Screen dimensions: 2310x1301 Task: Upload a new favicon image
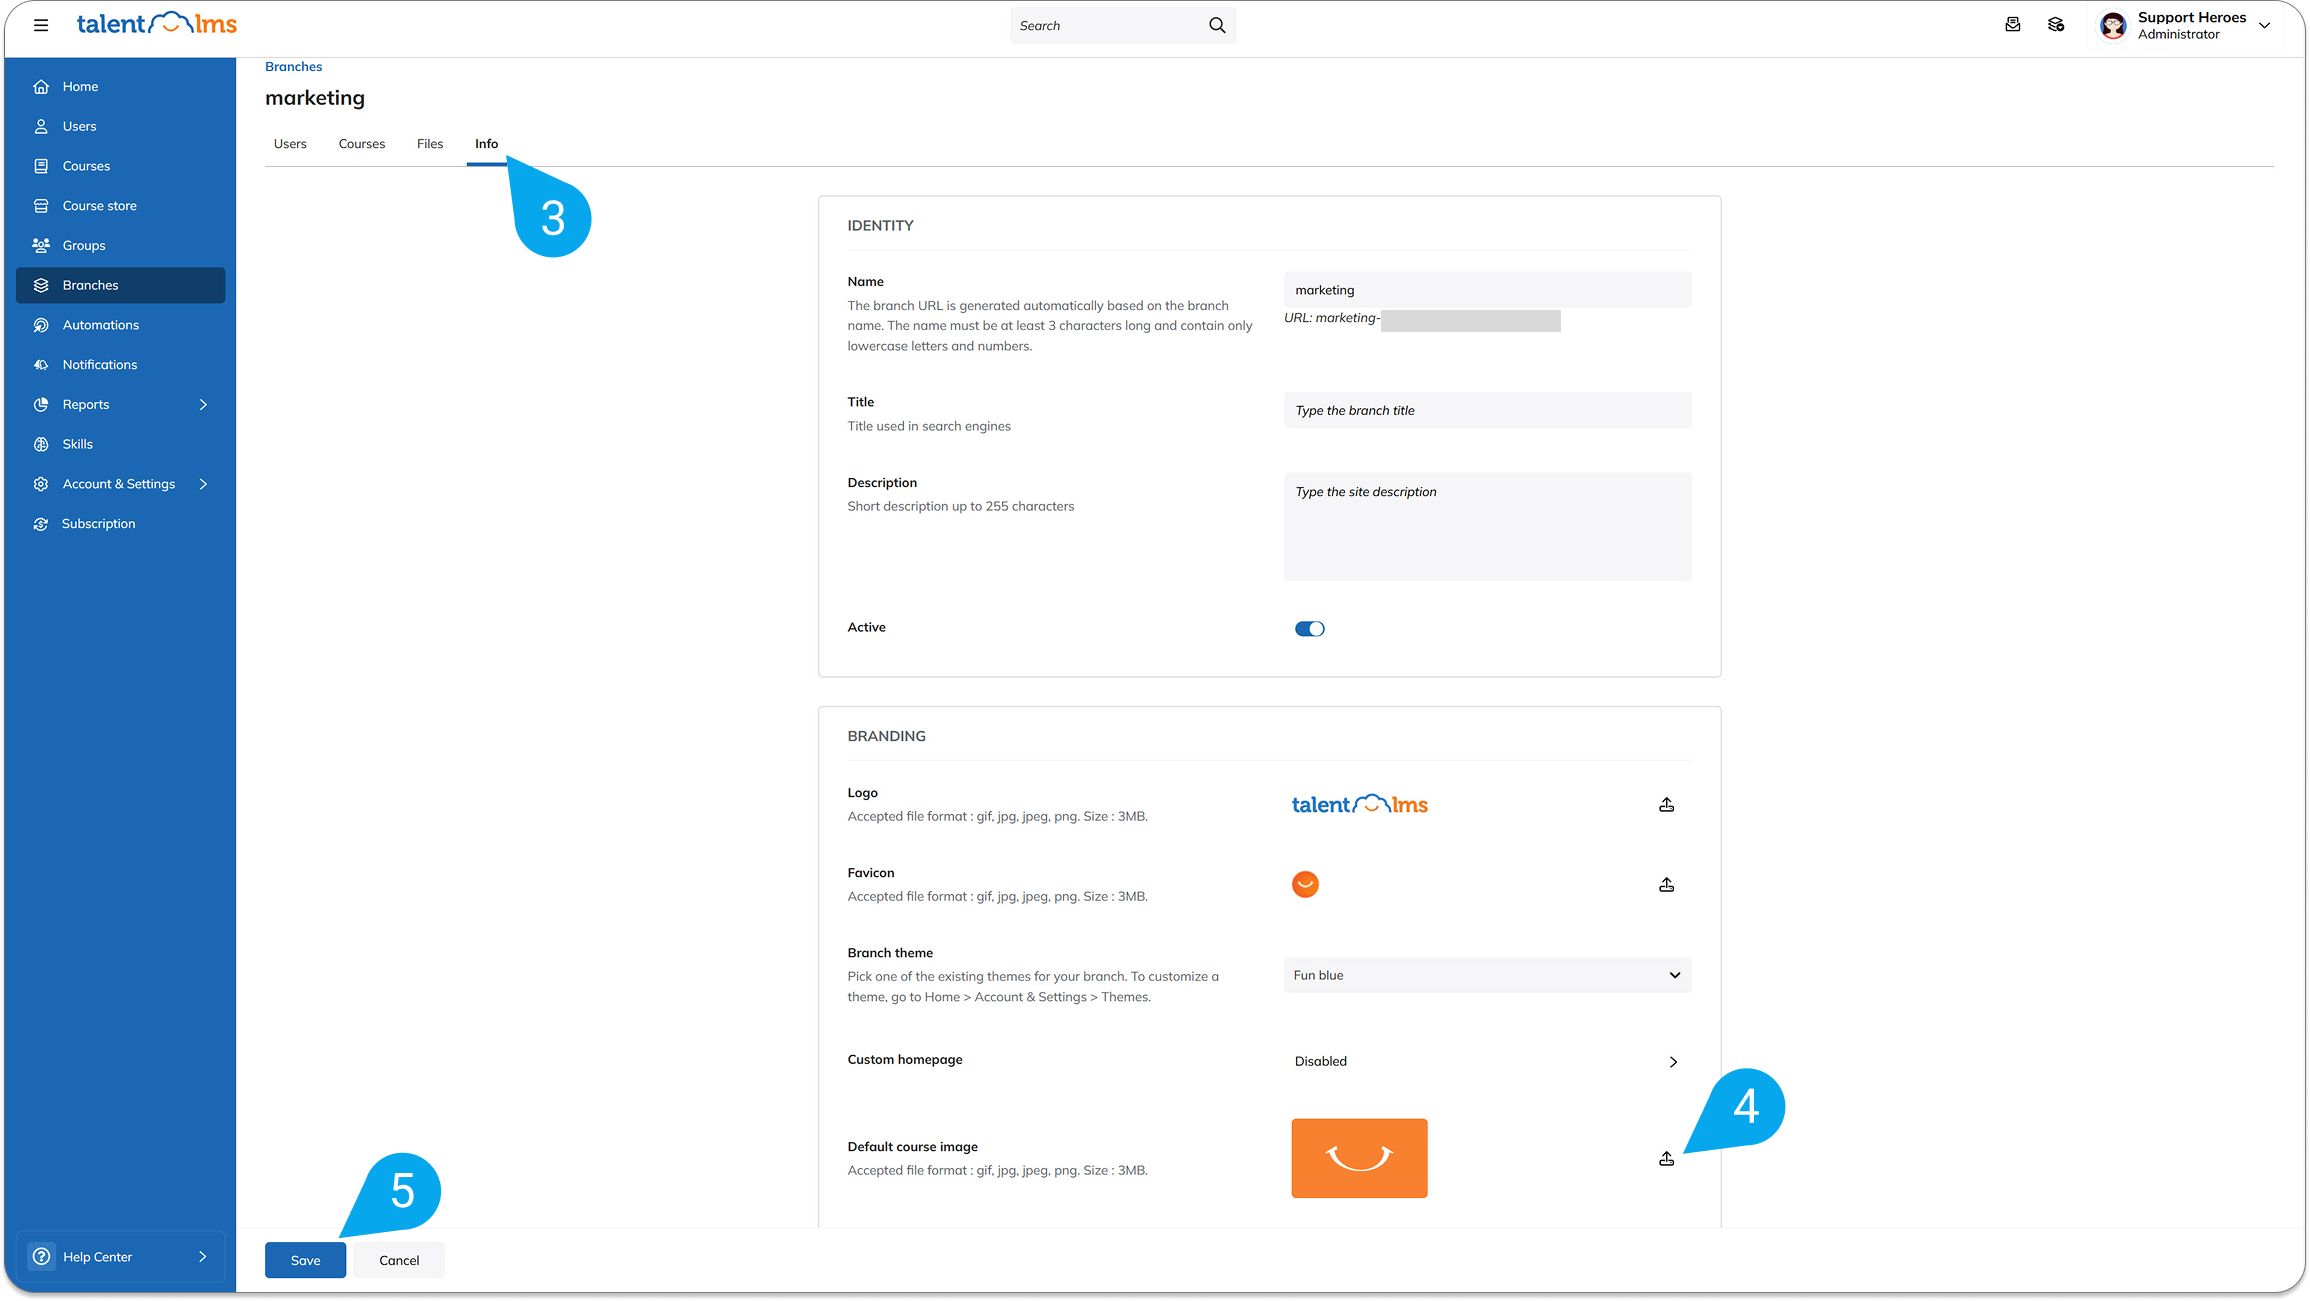coord(1666,885)
